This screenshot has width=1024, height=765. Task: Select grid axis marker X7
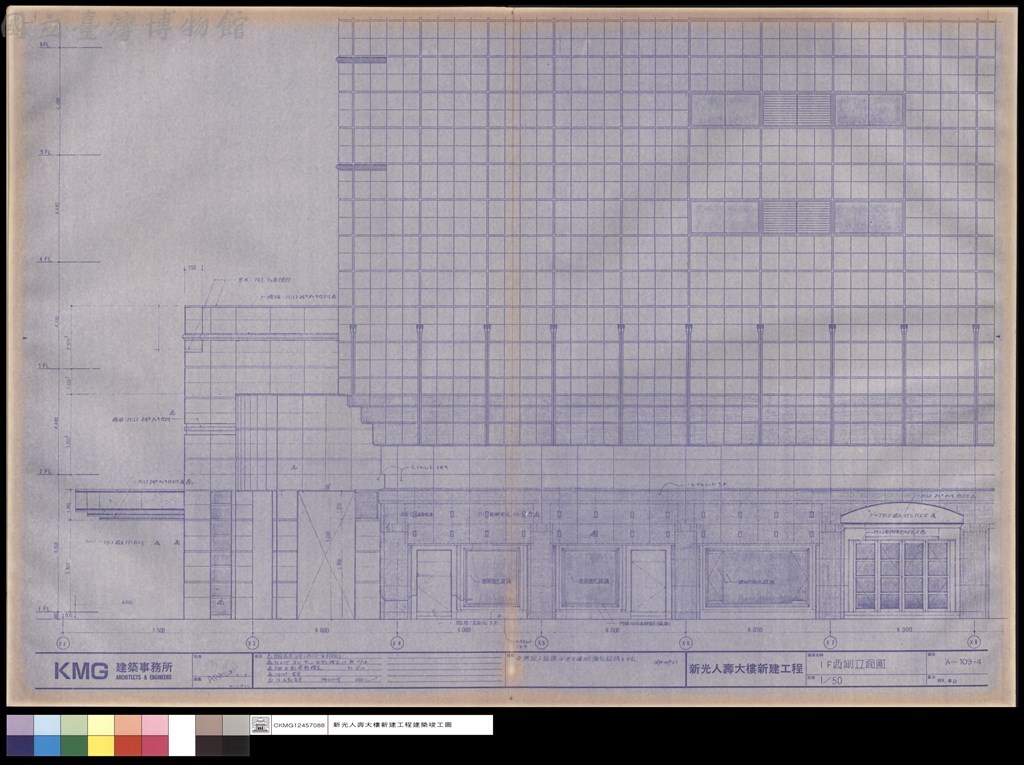click(830, 642)
